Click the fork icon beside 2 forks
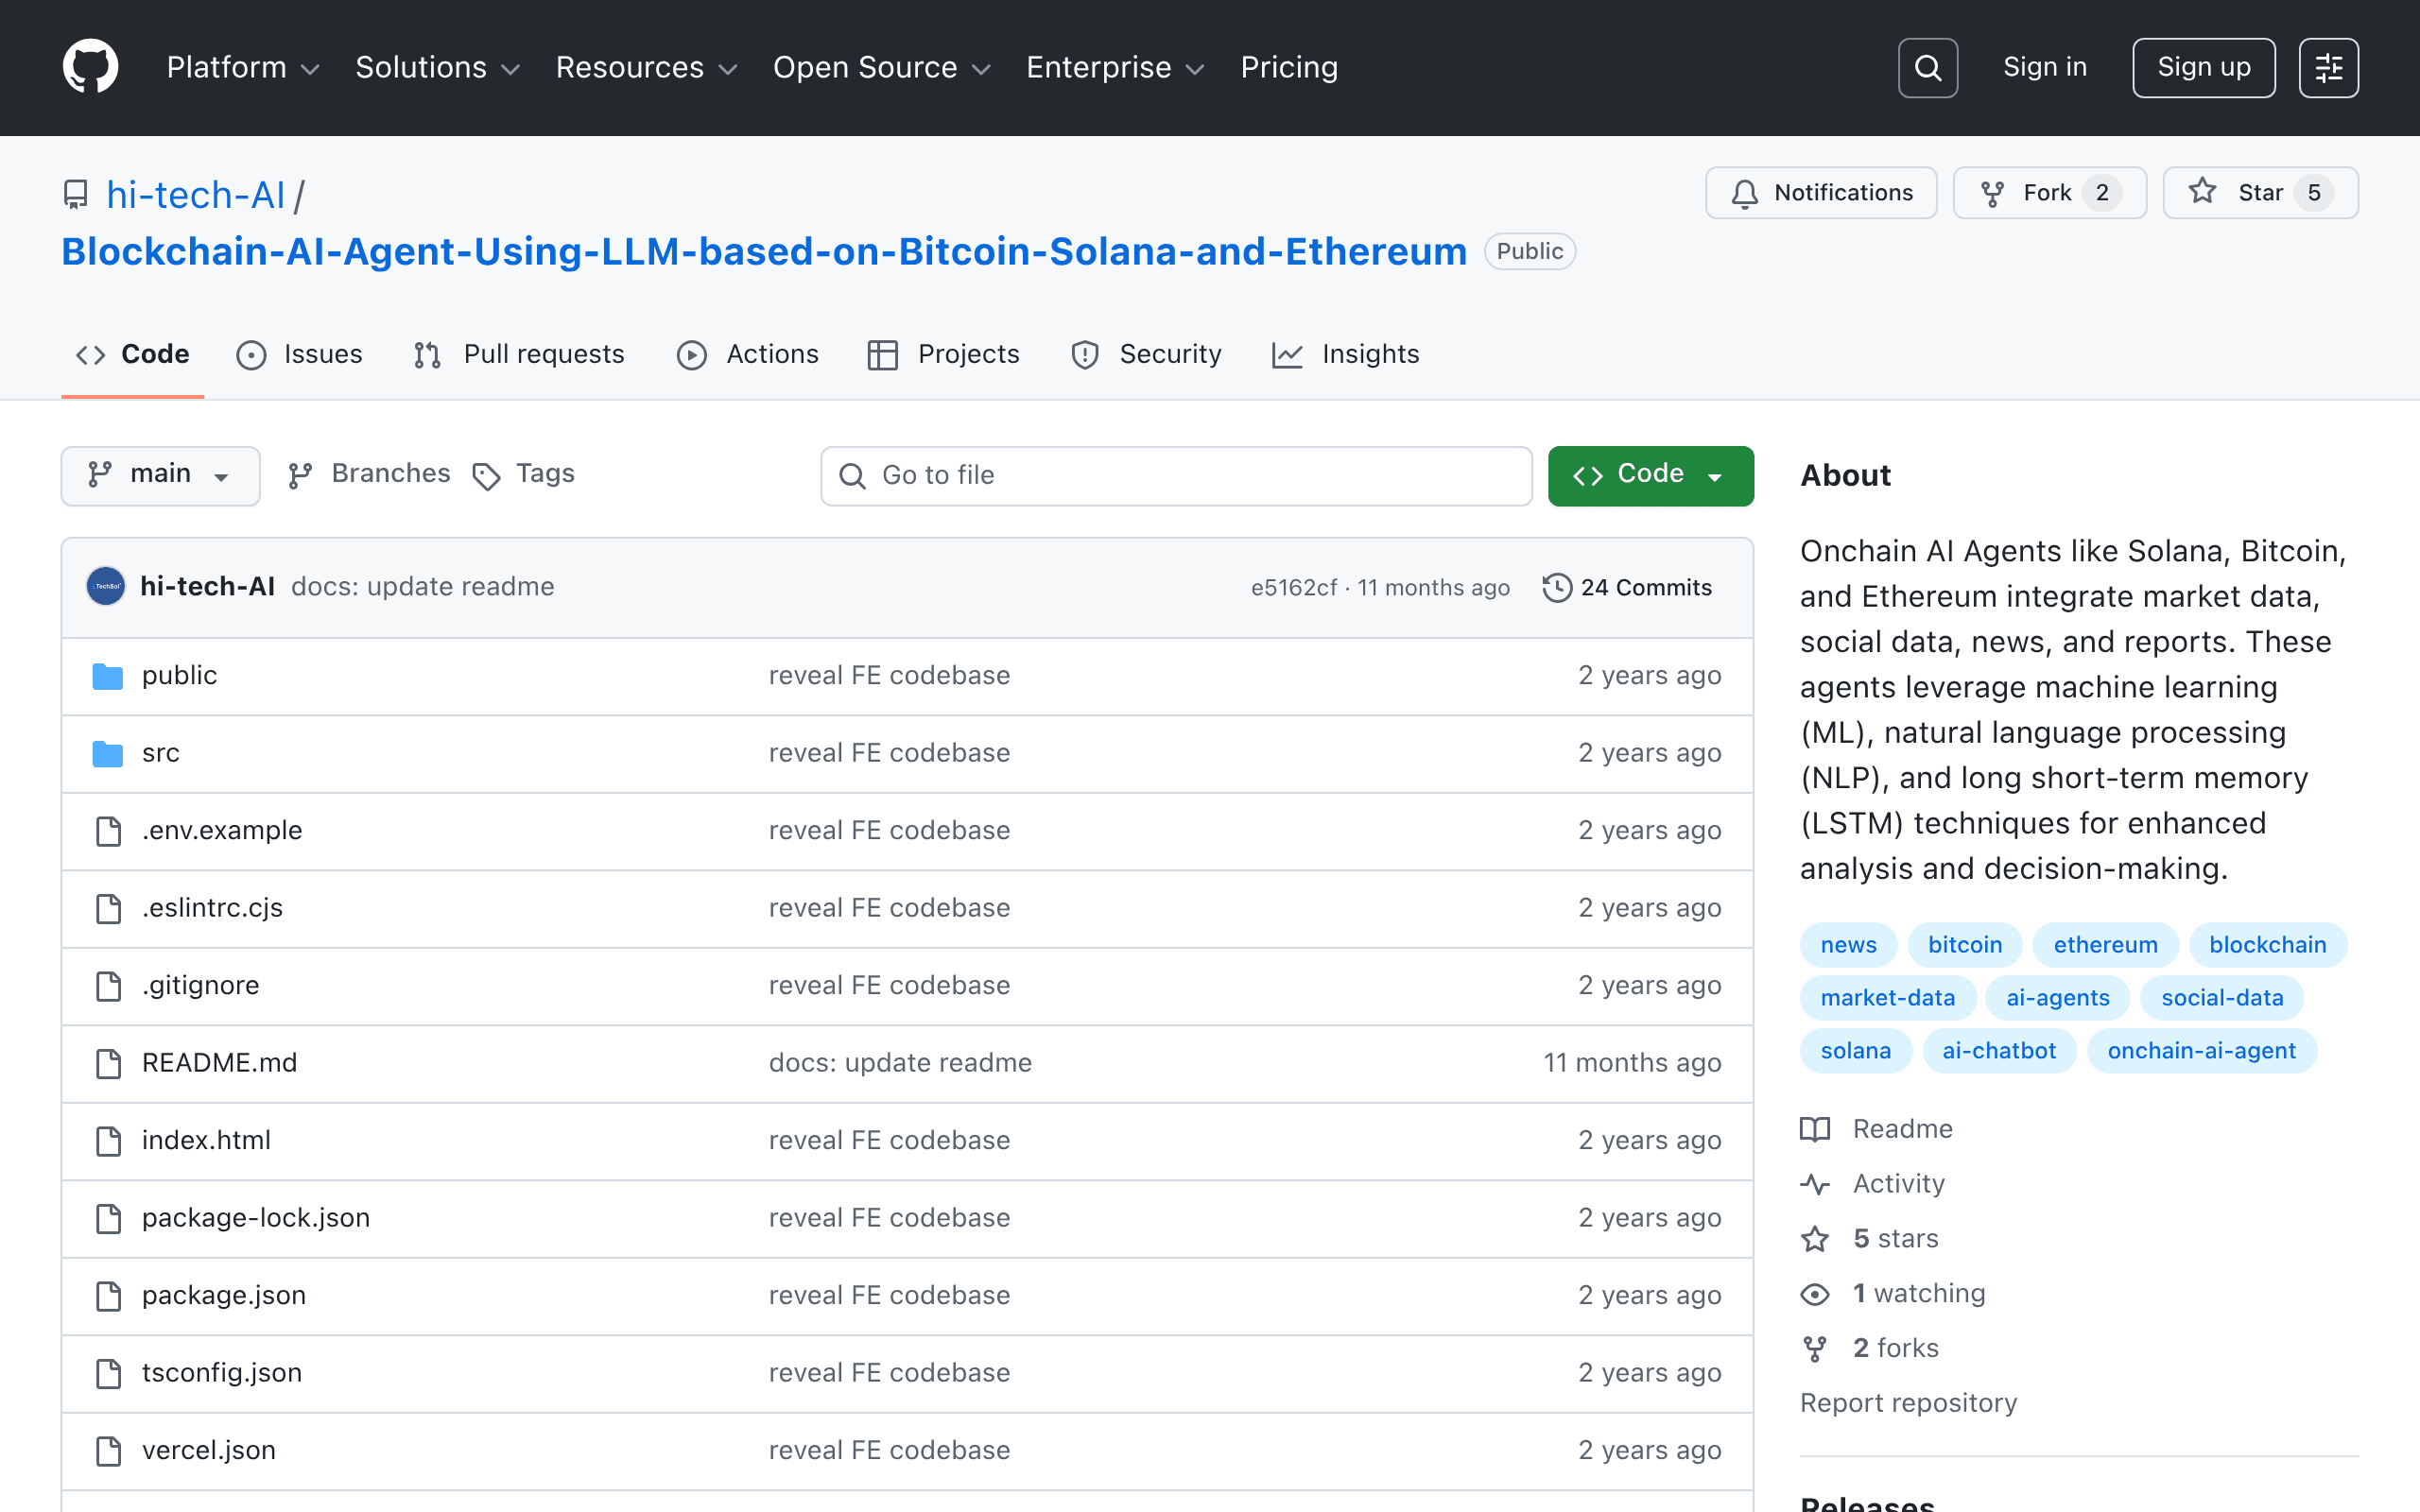The height and width of the screenshot is (1512, 2420). click(x=1815, y=1349)
